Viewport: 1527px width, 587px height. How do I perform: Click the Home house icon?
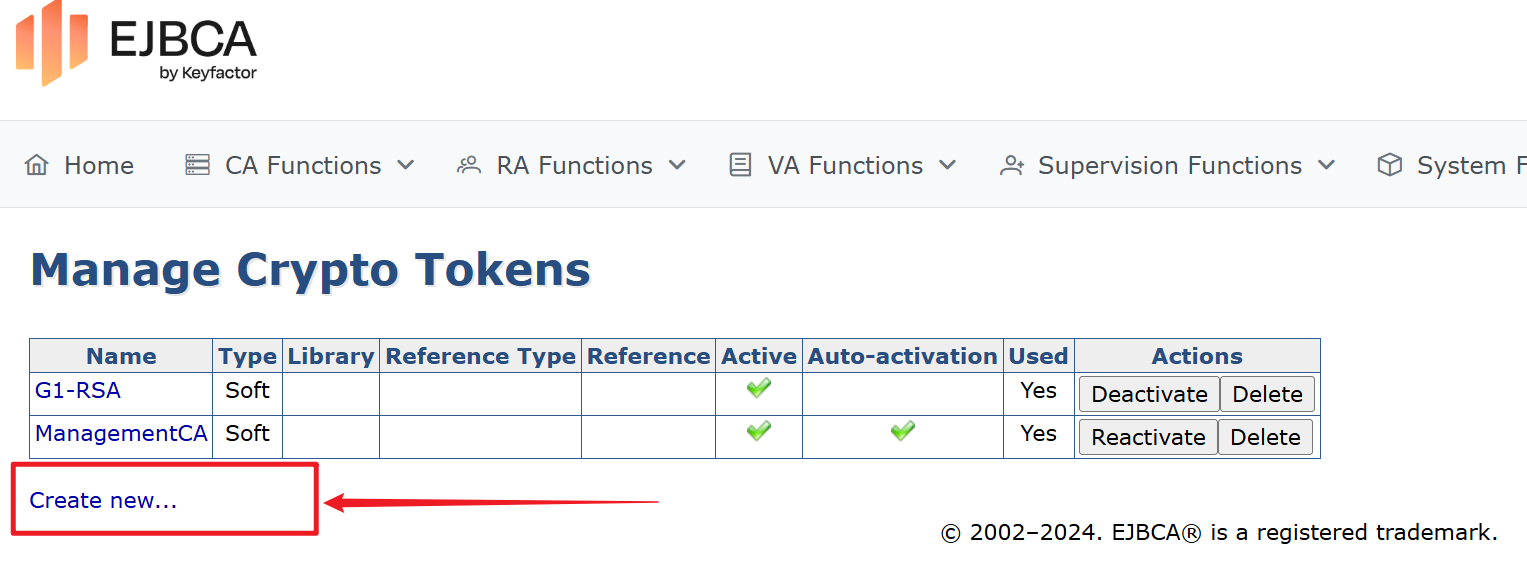coord(37,165)
